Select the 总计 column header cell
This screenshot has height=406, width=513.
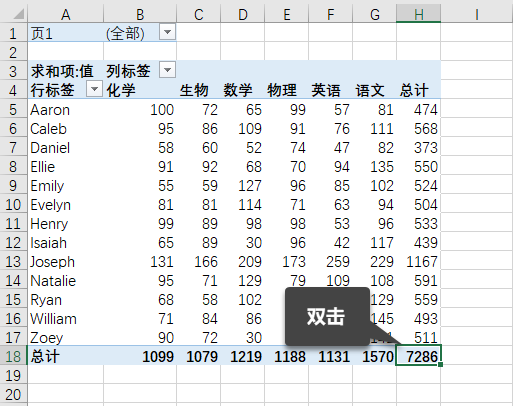(x=418, y=90)
